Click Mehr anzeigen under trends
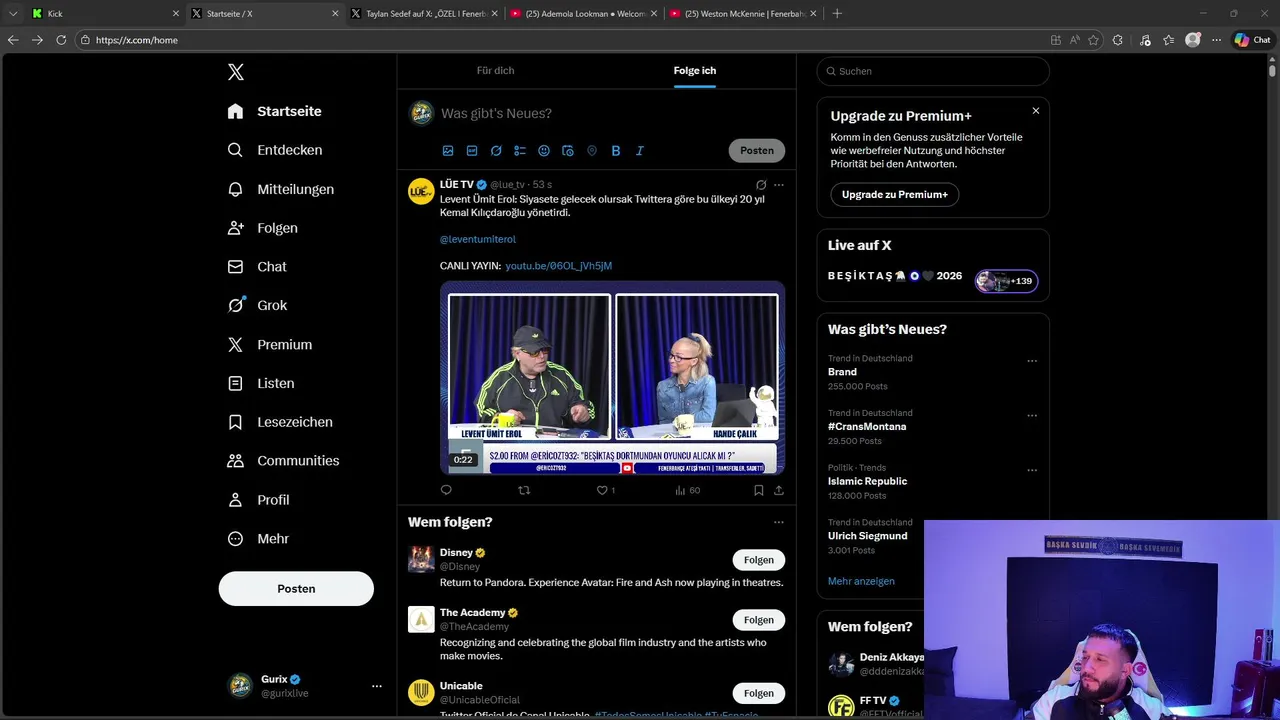 point(861,581)
